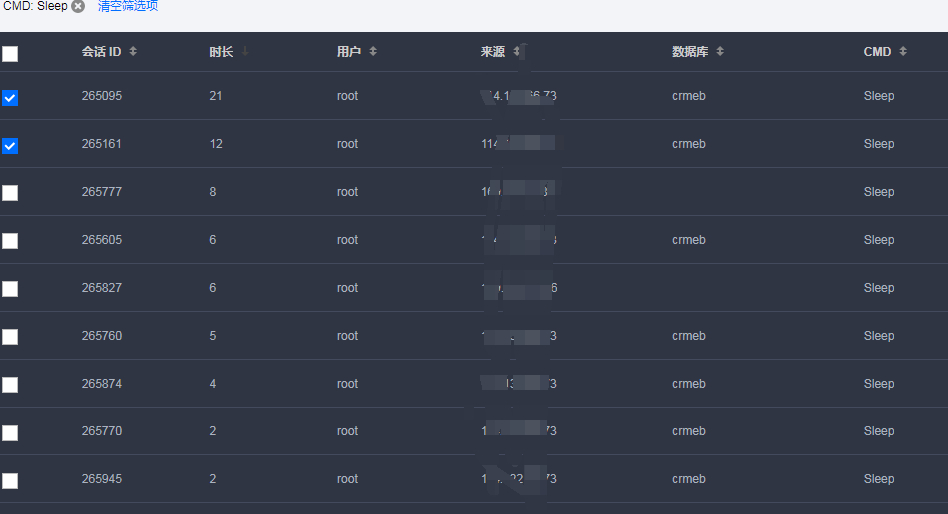
Task: Click duration value 12 in row 265161
Action: pos(216,144)
